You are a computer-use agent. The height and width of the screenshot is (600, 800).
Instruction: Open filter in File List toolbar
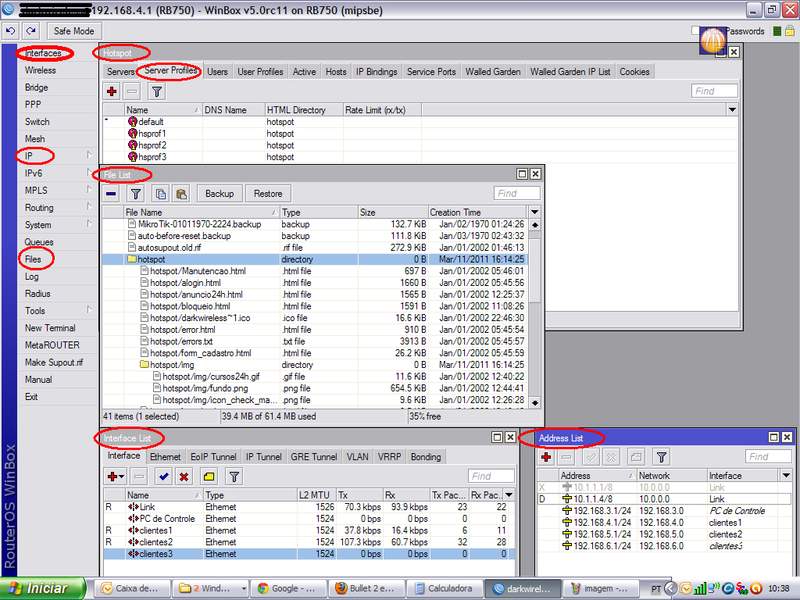click(x=136, y=193)
